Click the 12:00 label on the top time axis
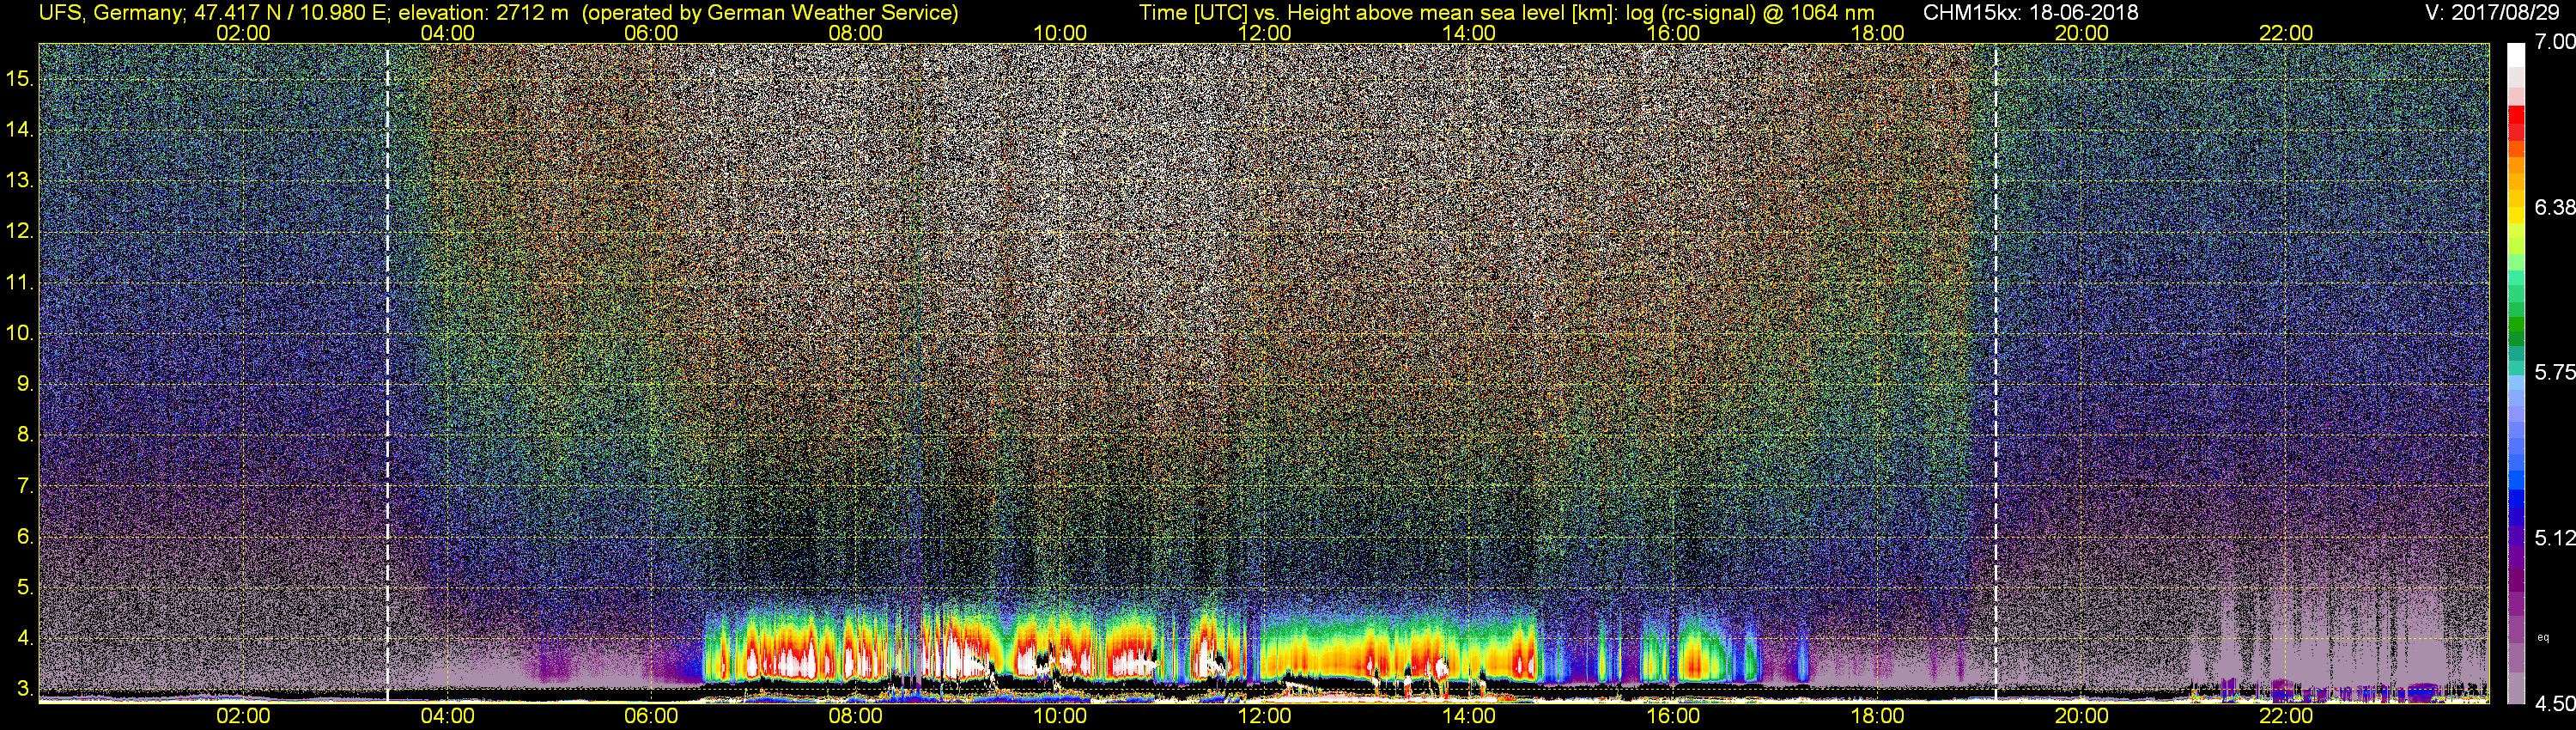This screenshot has height=730, width=2576. click(1264, 32)
